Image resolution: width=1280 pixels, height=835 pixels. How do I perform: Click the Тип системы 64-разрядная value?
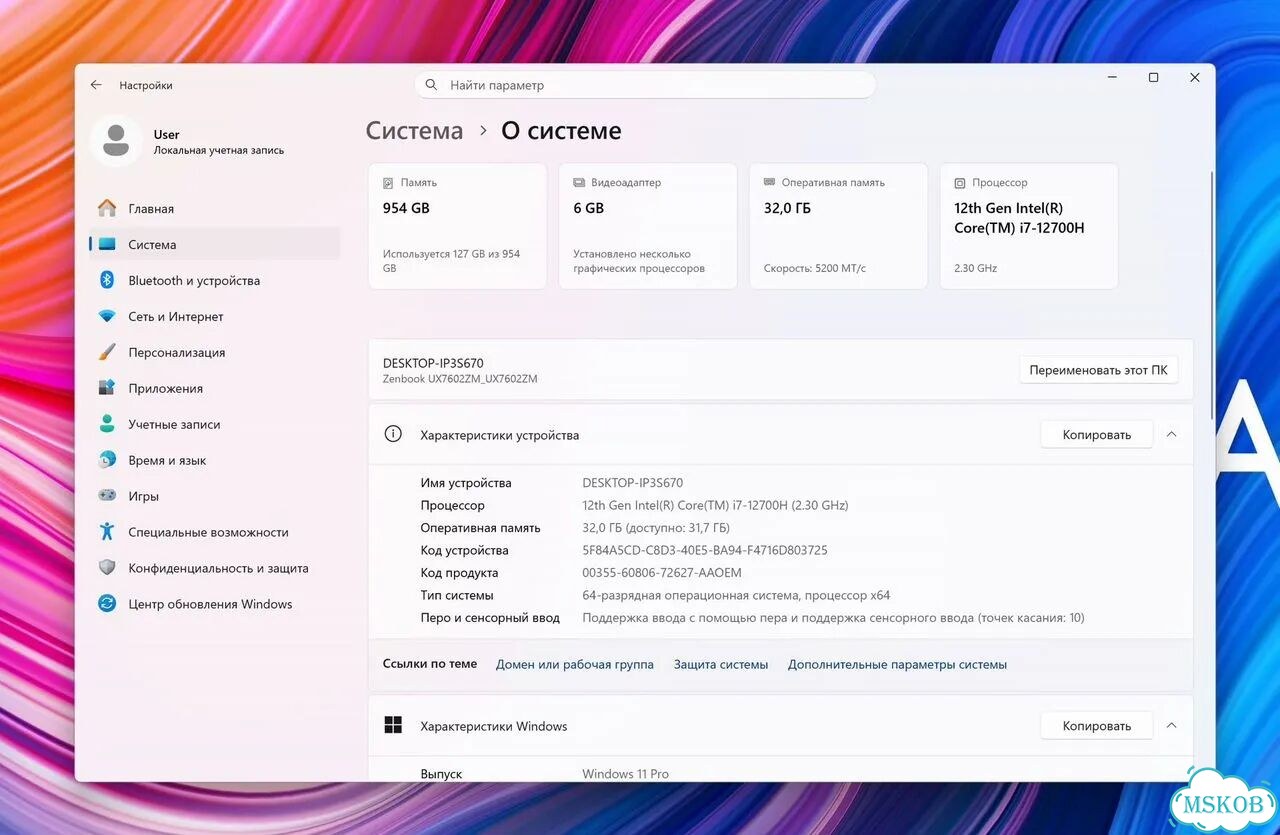(x=736, y=595)
